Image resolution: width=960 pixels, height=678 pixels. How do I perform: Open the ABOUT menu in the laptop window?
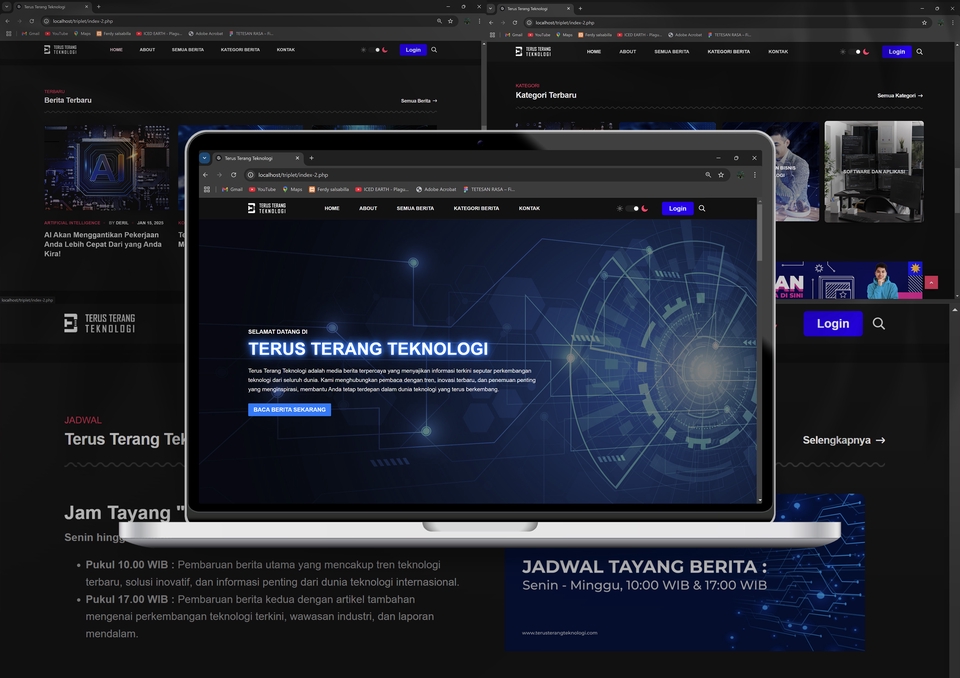368,208
